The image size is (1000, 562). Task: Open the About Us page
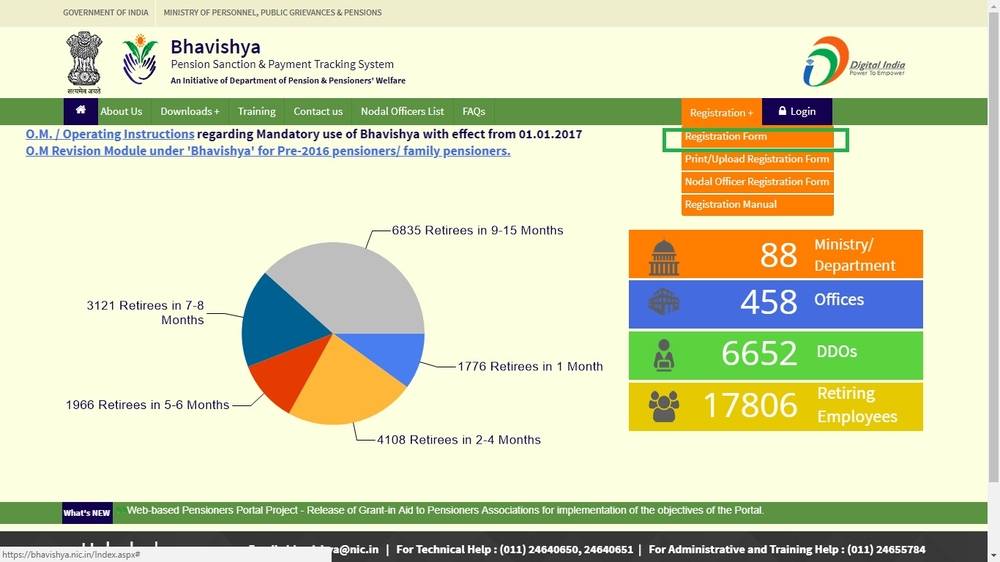(121, 112)
